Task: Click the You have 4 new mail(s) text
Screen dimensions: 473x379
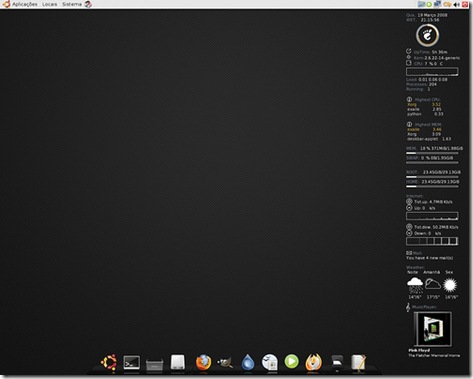Action: (x=429, y=258)
